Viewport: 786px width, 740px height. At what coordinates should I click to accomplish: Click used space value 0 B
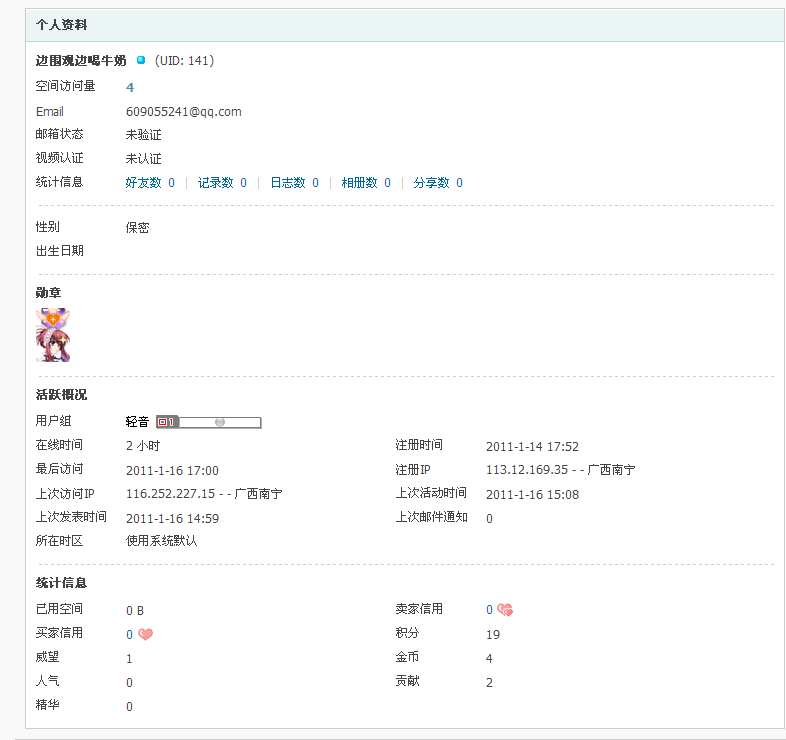coord(135,610)
